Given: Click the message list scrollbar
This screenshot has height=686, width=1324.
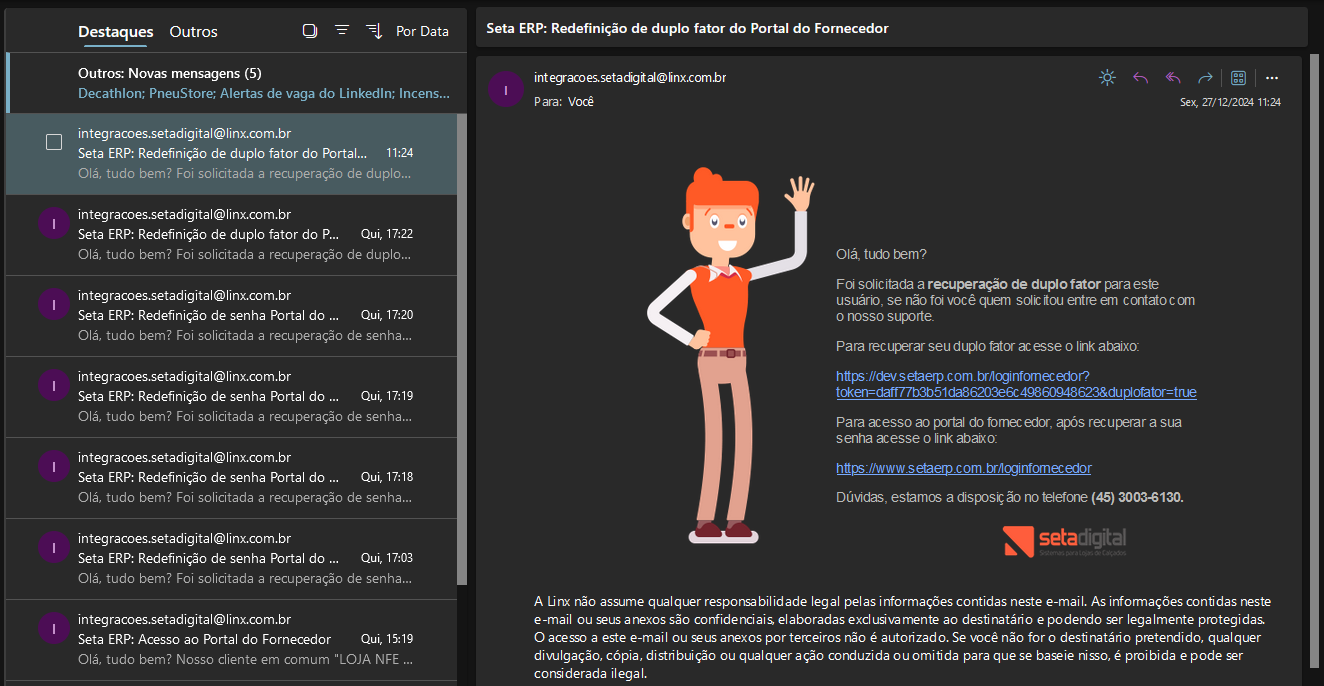Looking at the screenshot, I should (462, 349).
